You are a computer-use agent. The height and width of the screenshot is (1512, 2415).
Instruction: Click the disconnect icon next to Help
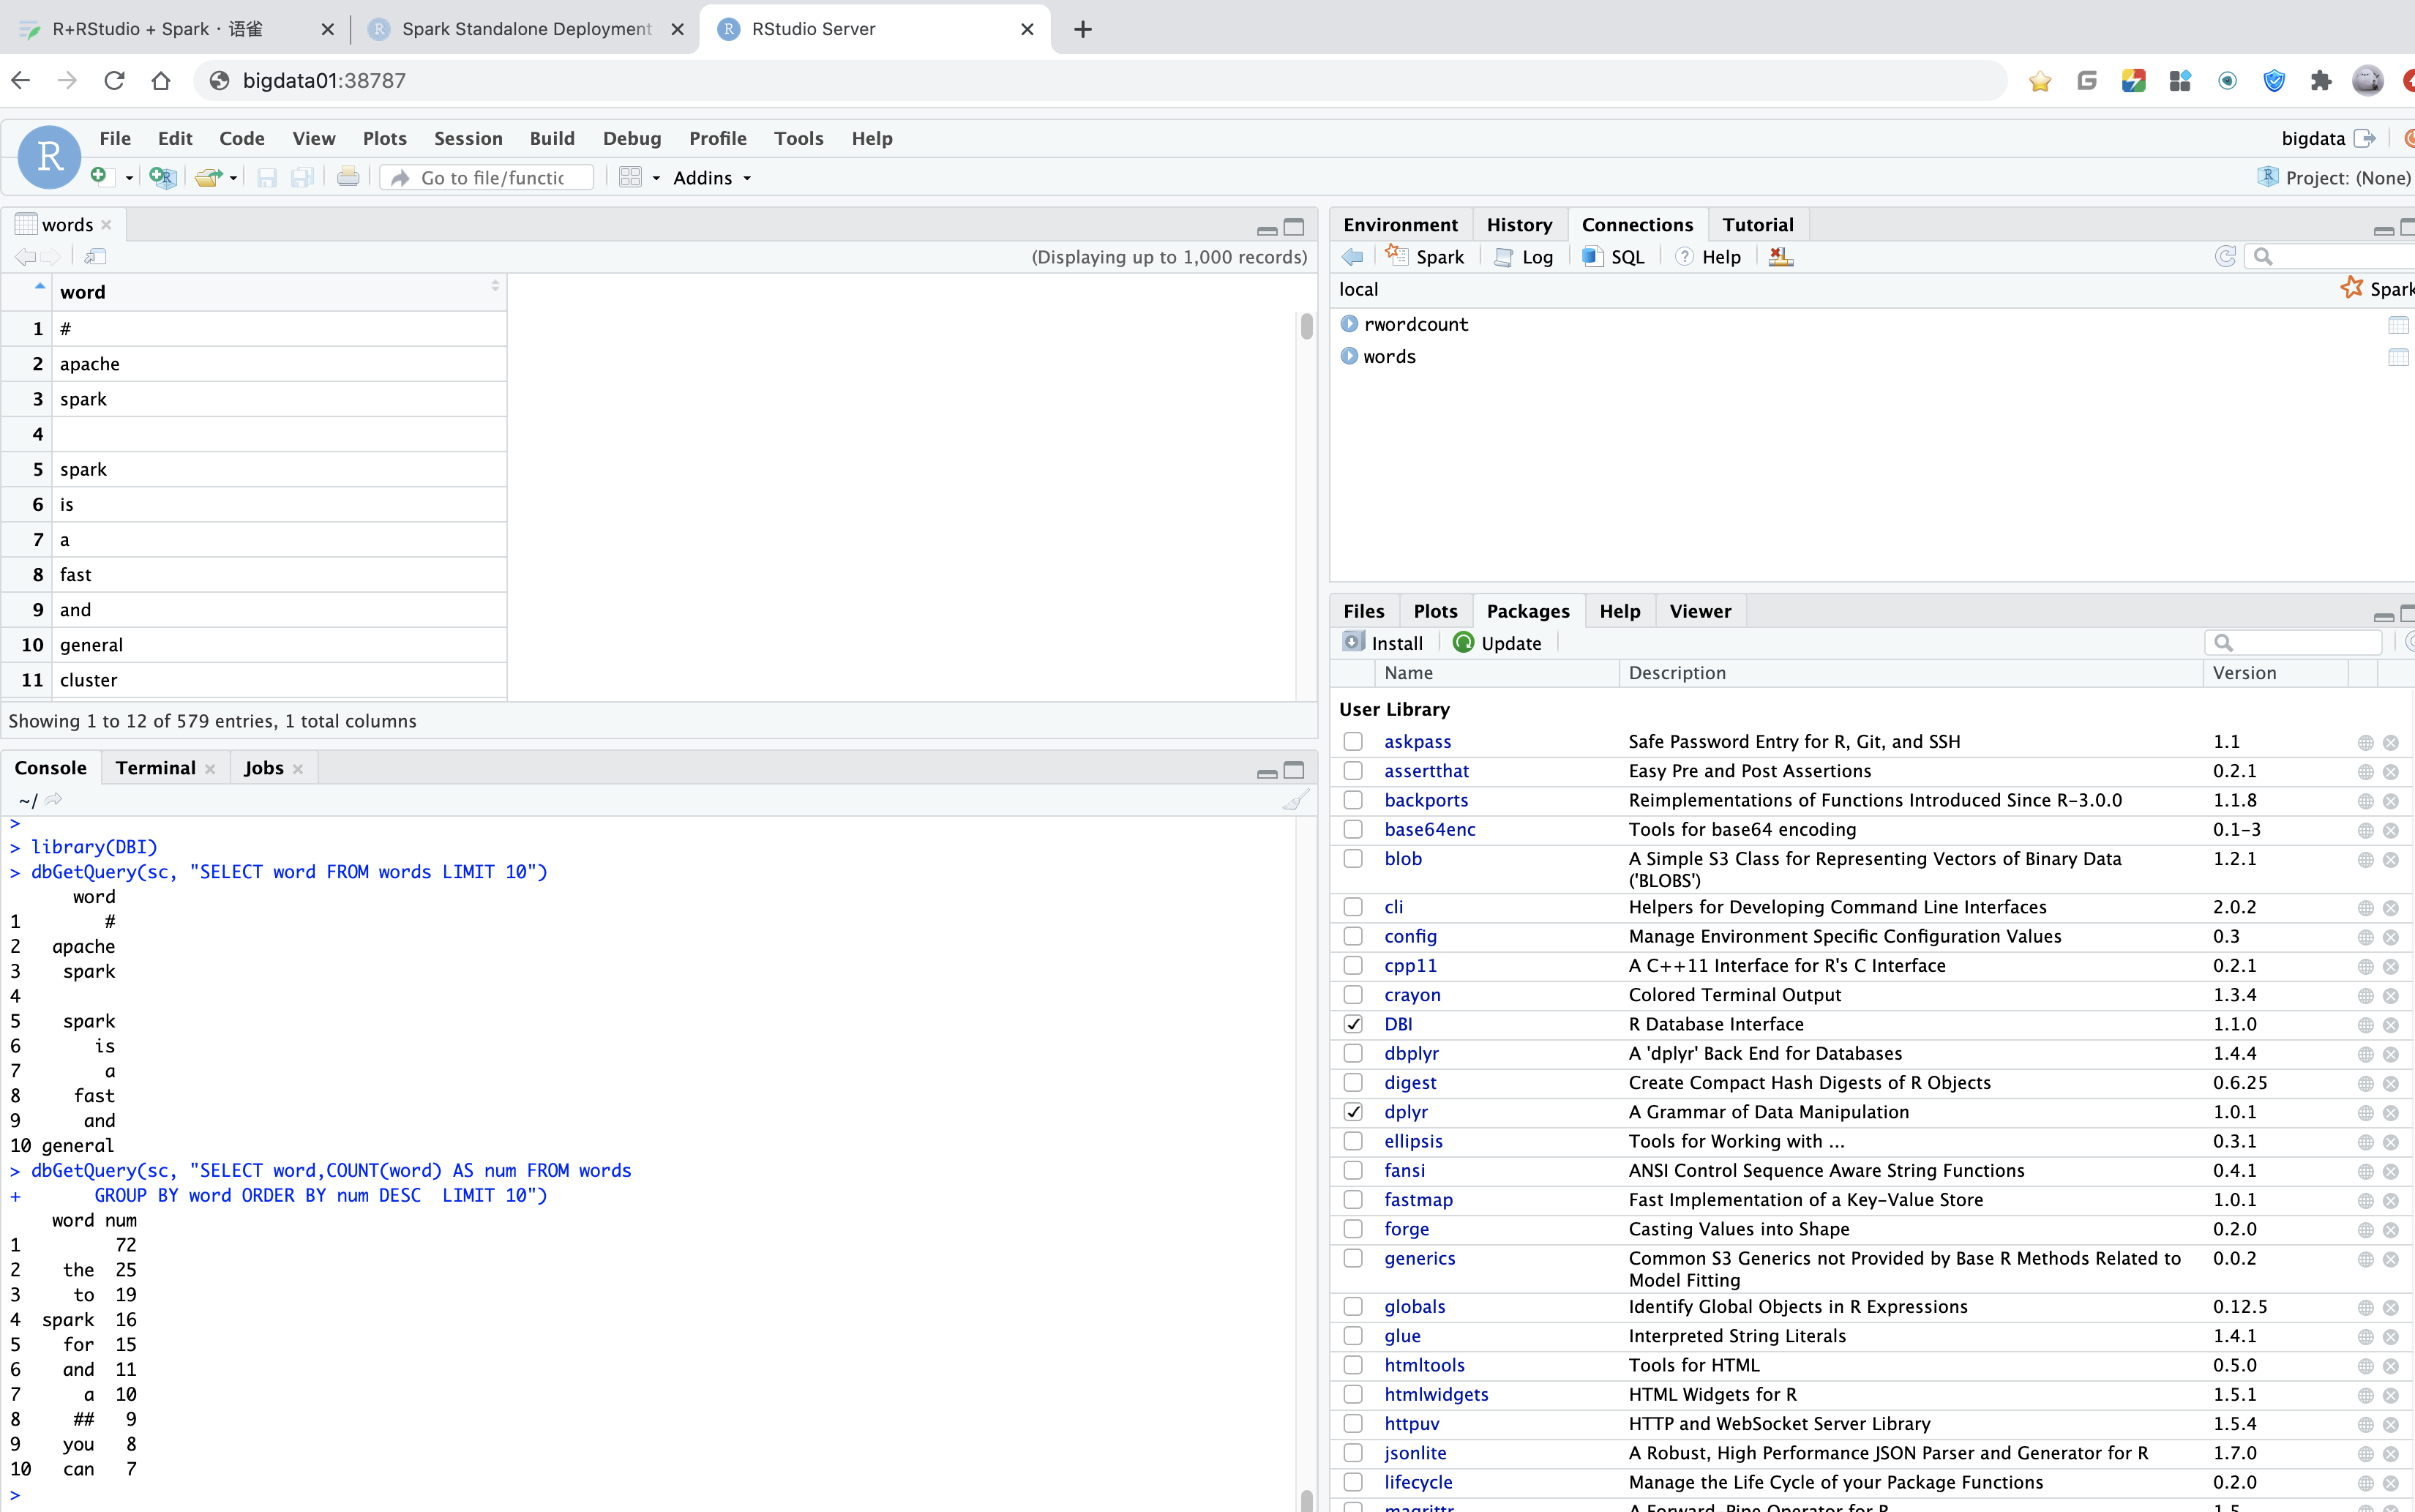click(x=1781, y=257)
